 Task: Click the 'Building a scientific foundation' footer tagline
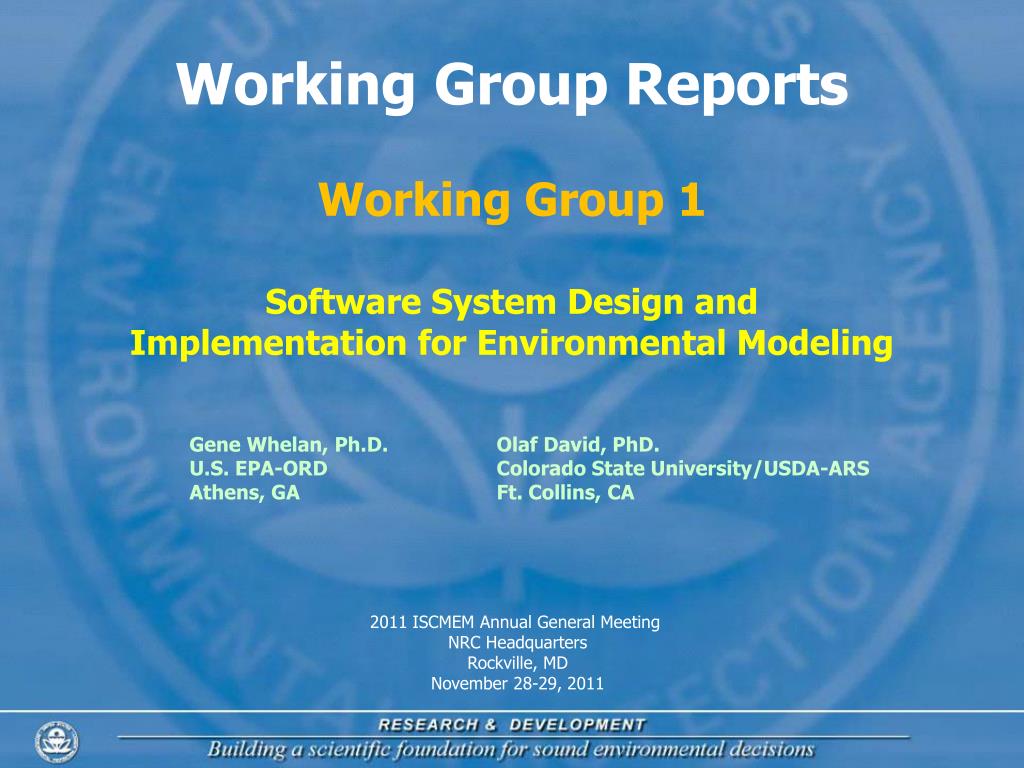511,749
